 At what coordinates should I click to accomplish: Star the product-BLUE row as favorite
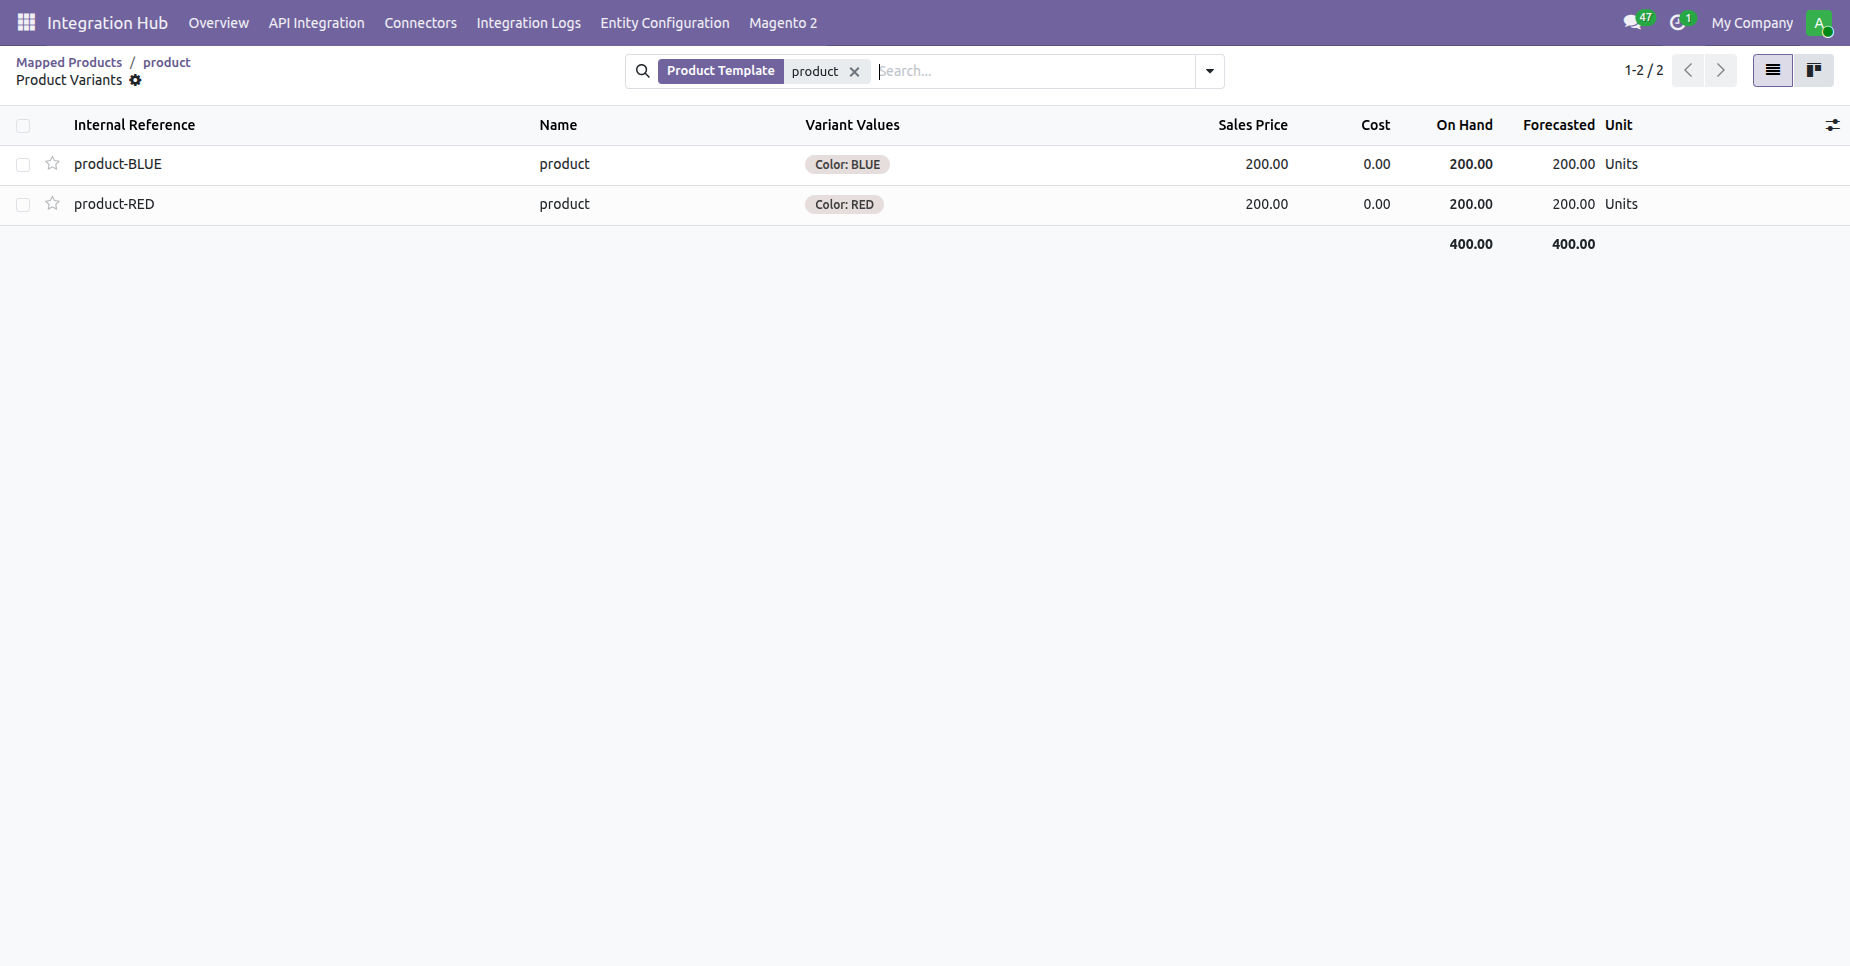click(53, 164)
